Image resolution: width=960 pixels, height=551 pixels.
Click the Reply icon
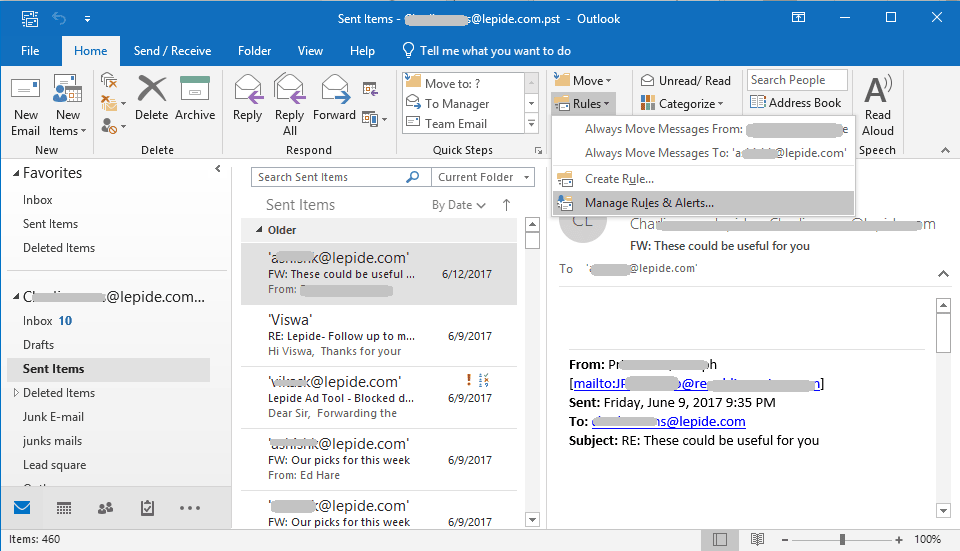pos(248,89)
